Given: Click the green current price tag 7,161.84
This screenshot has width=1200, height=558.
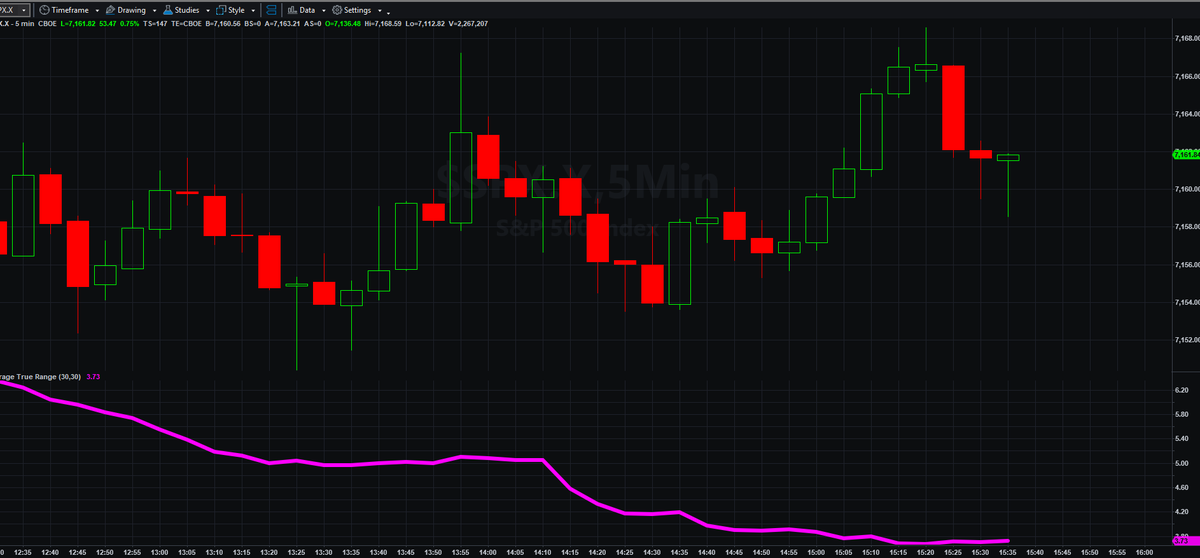Looking at the screenshot, I should [1184, 154].
